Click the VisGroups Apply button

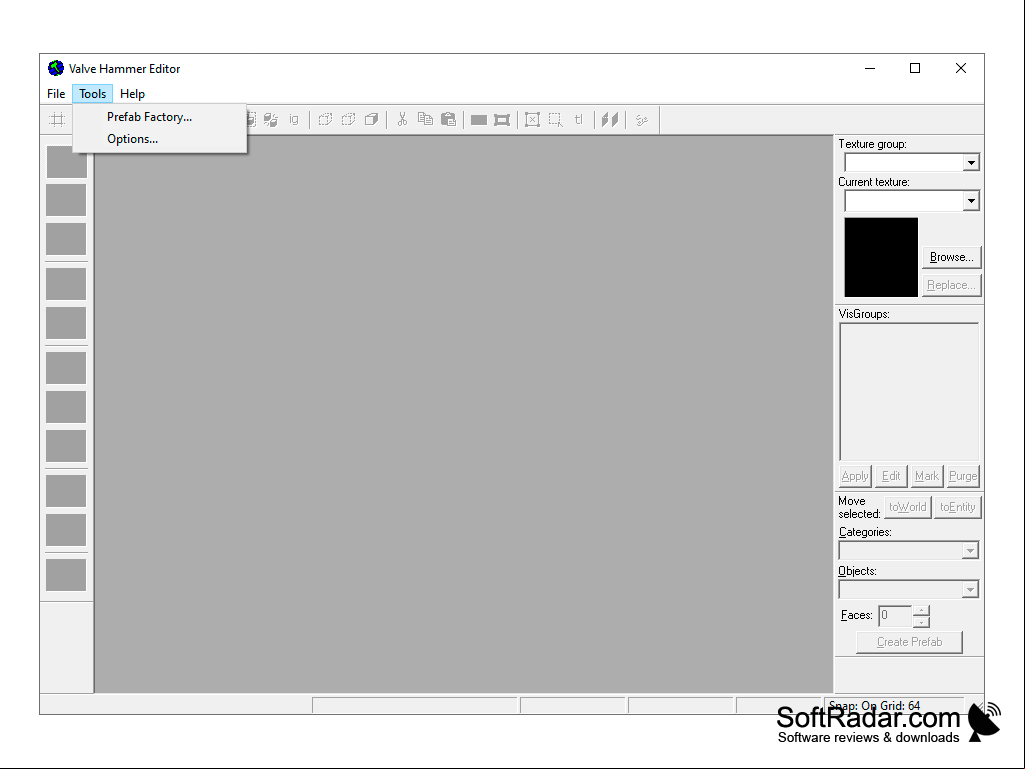(x=855, y=476)
